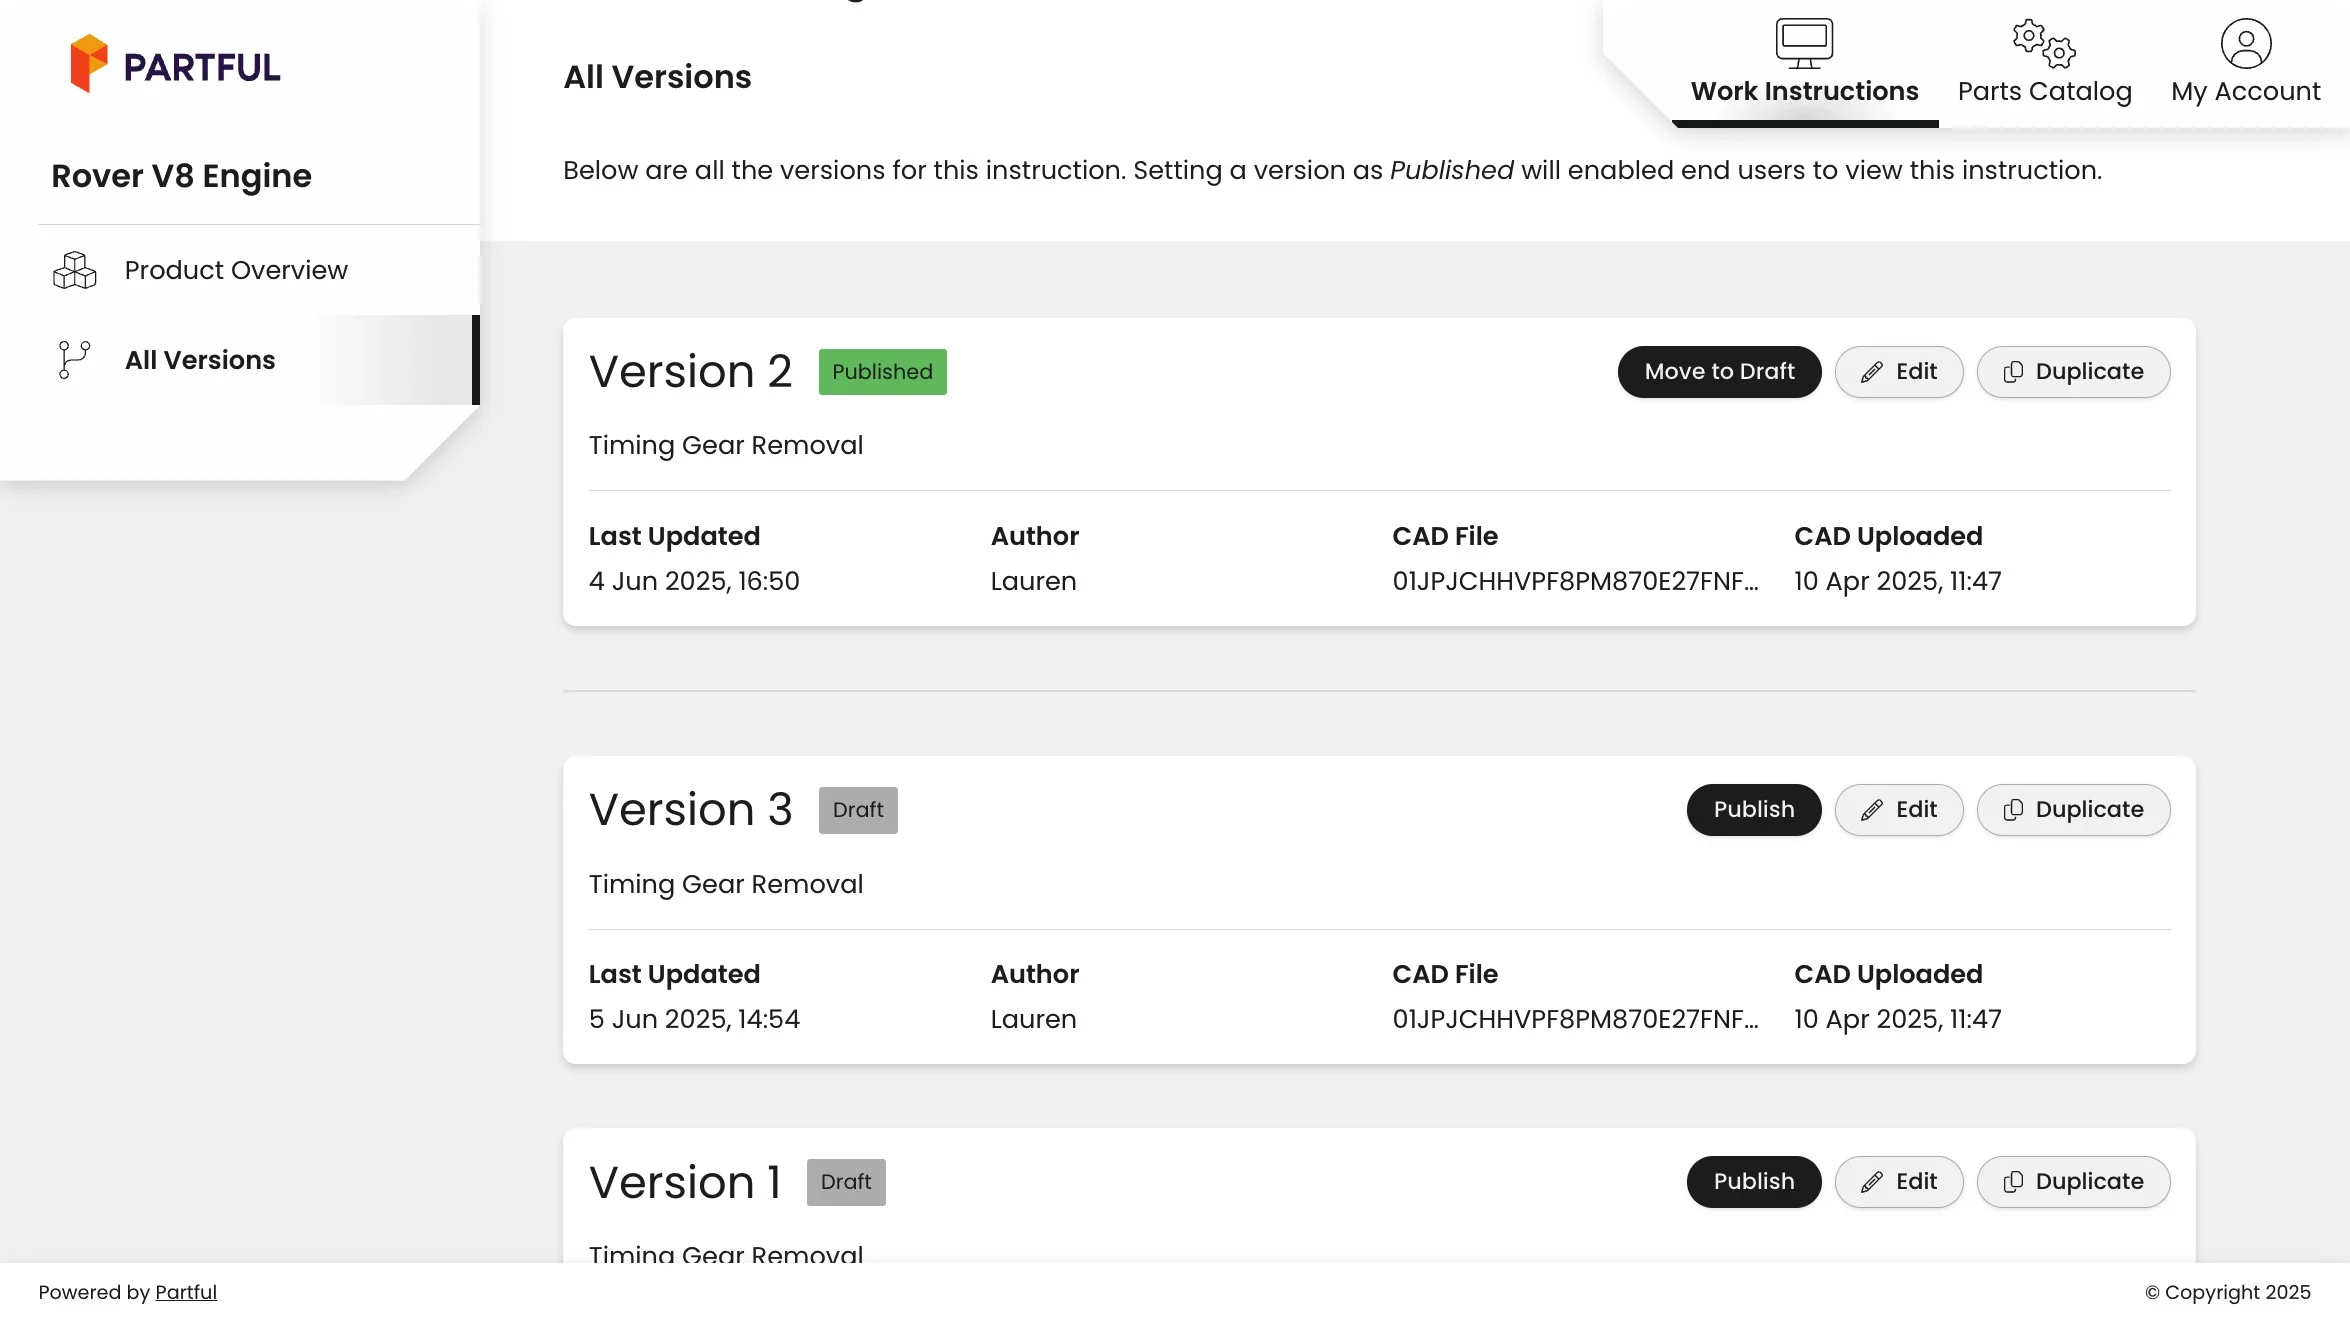Click the Product Overview cubes icon
The height and width of the screenshot is (1322, 2350).
74,270
